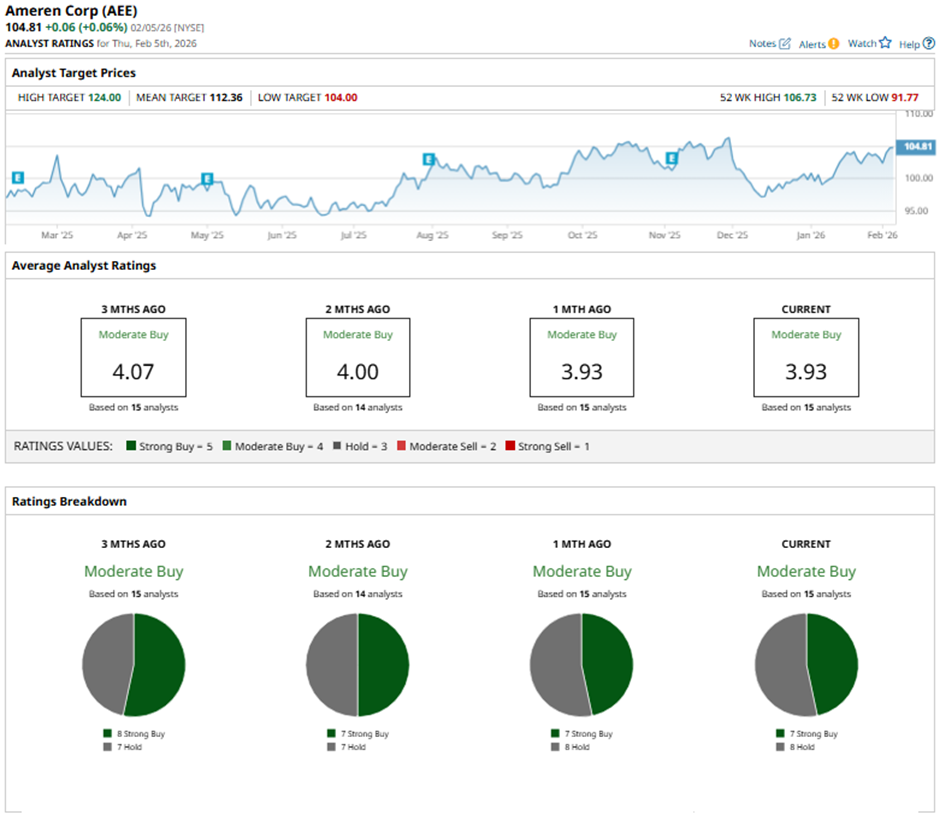Select the earnings marker near May '25
The image size is (940, 815).
click(x=207, y=179)
